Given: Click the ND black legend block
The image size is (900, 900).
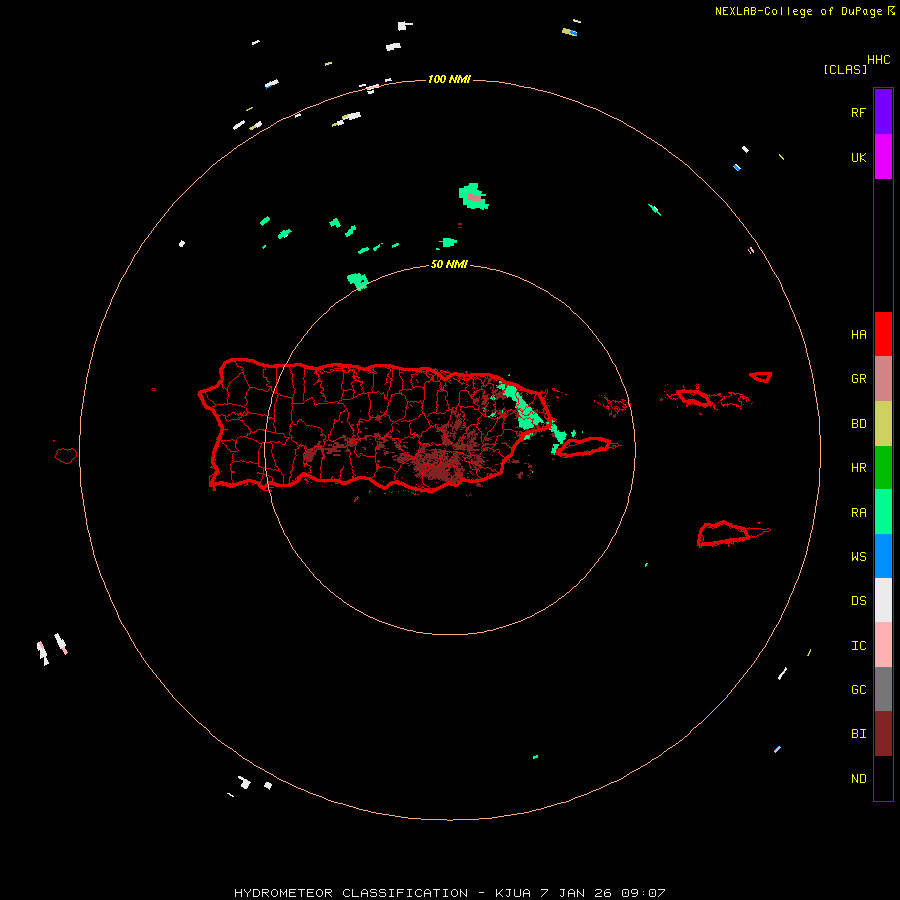Looking at the screenshot, I should tap(883, 778).
